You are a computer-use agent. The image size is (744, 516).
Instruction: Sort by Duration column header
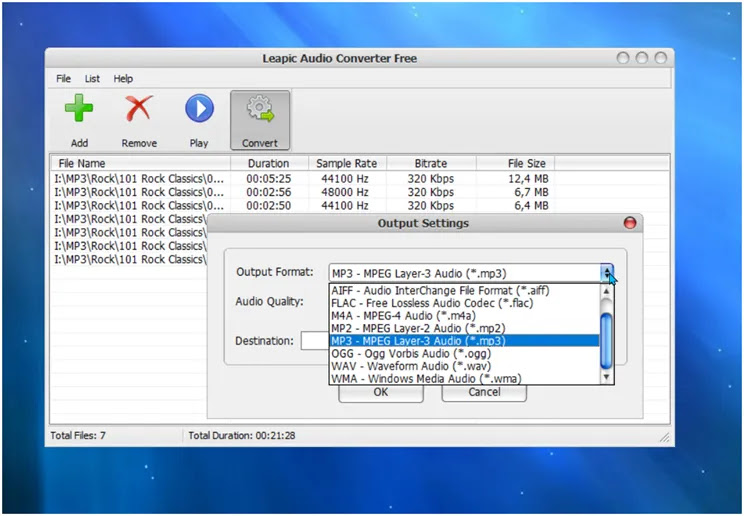[x=269, y=163]
